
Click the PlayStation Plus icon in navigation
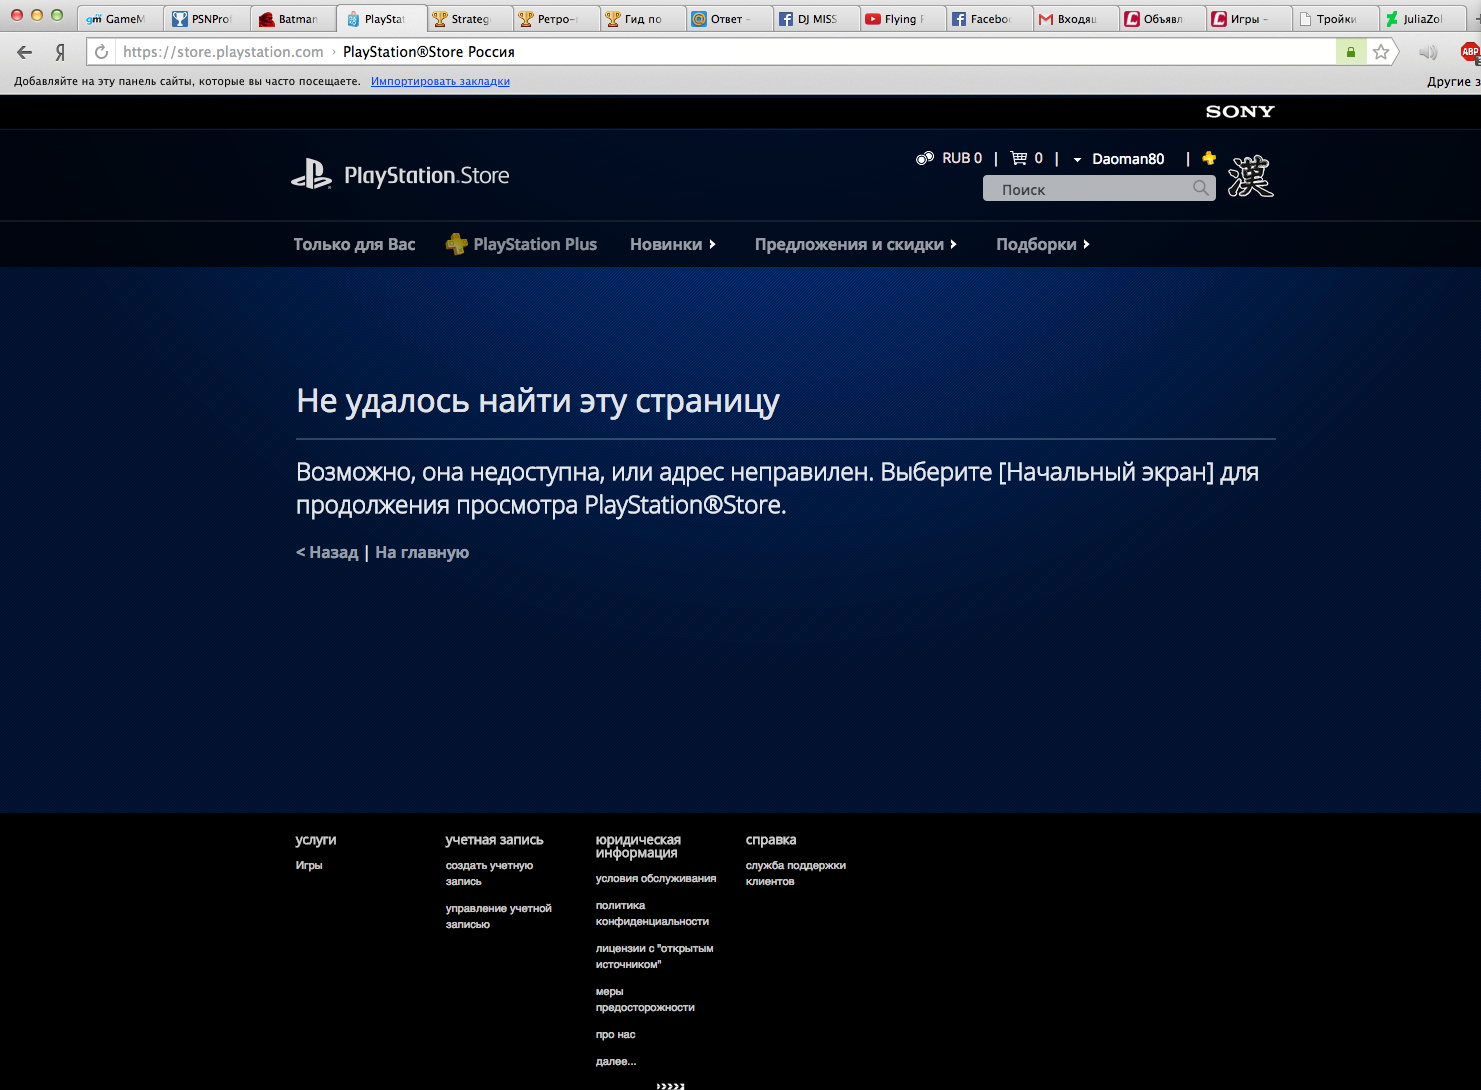[x=456, y=244]
